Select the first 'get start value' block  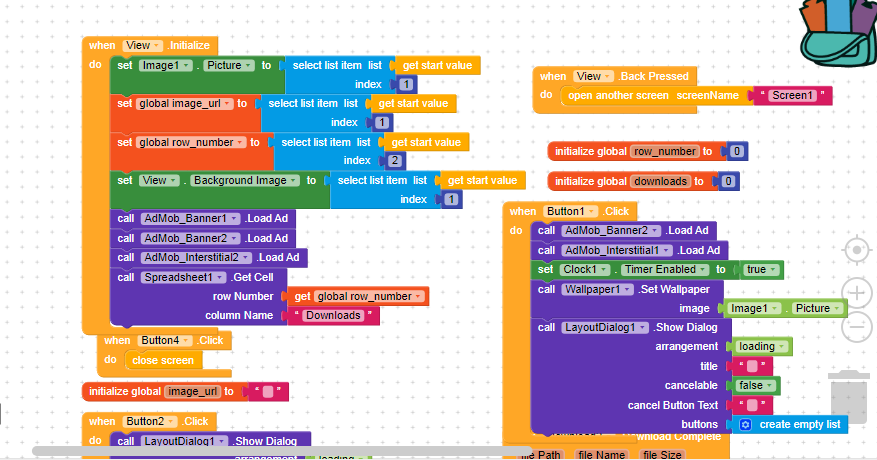click(437, 65)
